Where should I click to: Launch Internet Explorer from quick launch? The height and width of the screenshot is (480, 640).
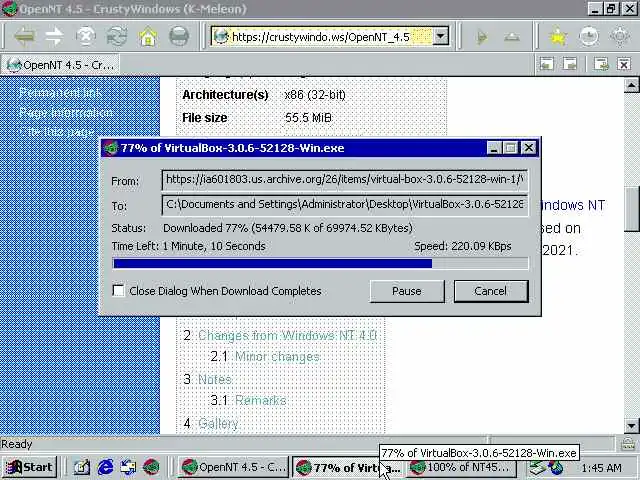click(105, 467)
